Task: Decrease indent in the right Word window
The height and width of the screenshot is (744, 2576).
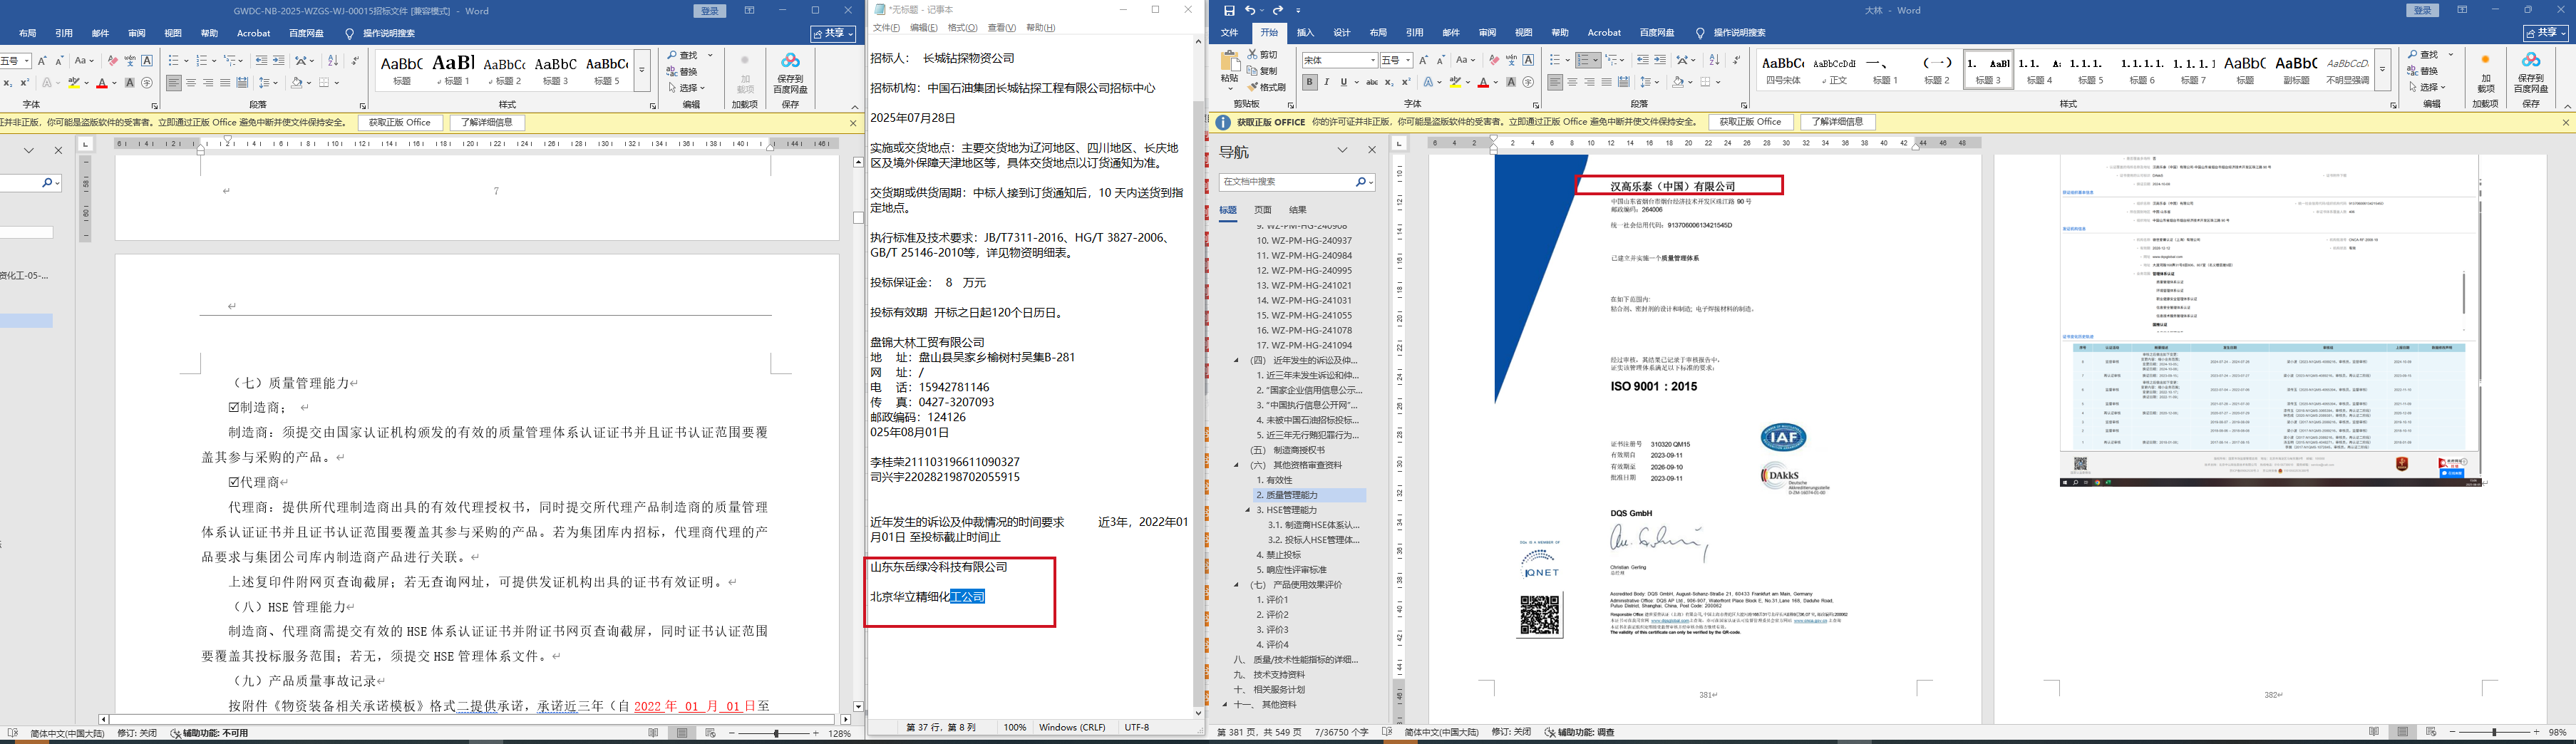Action: pos(1643,60)
